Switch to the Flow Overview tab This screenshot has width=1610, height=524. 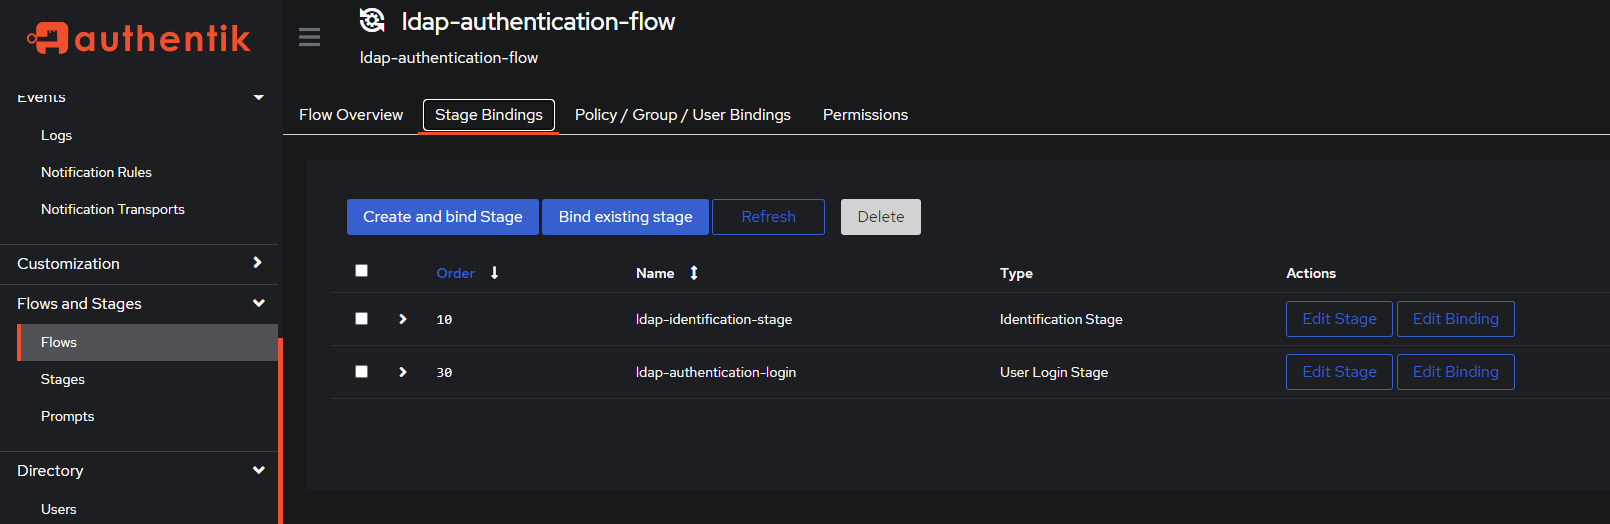click(x=351, y=115)
